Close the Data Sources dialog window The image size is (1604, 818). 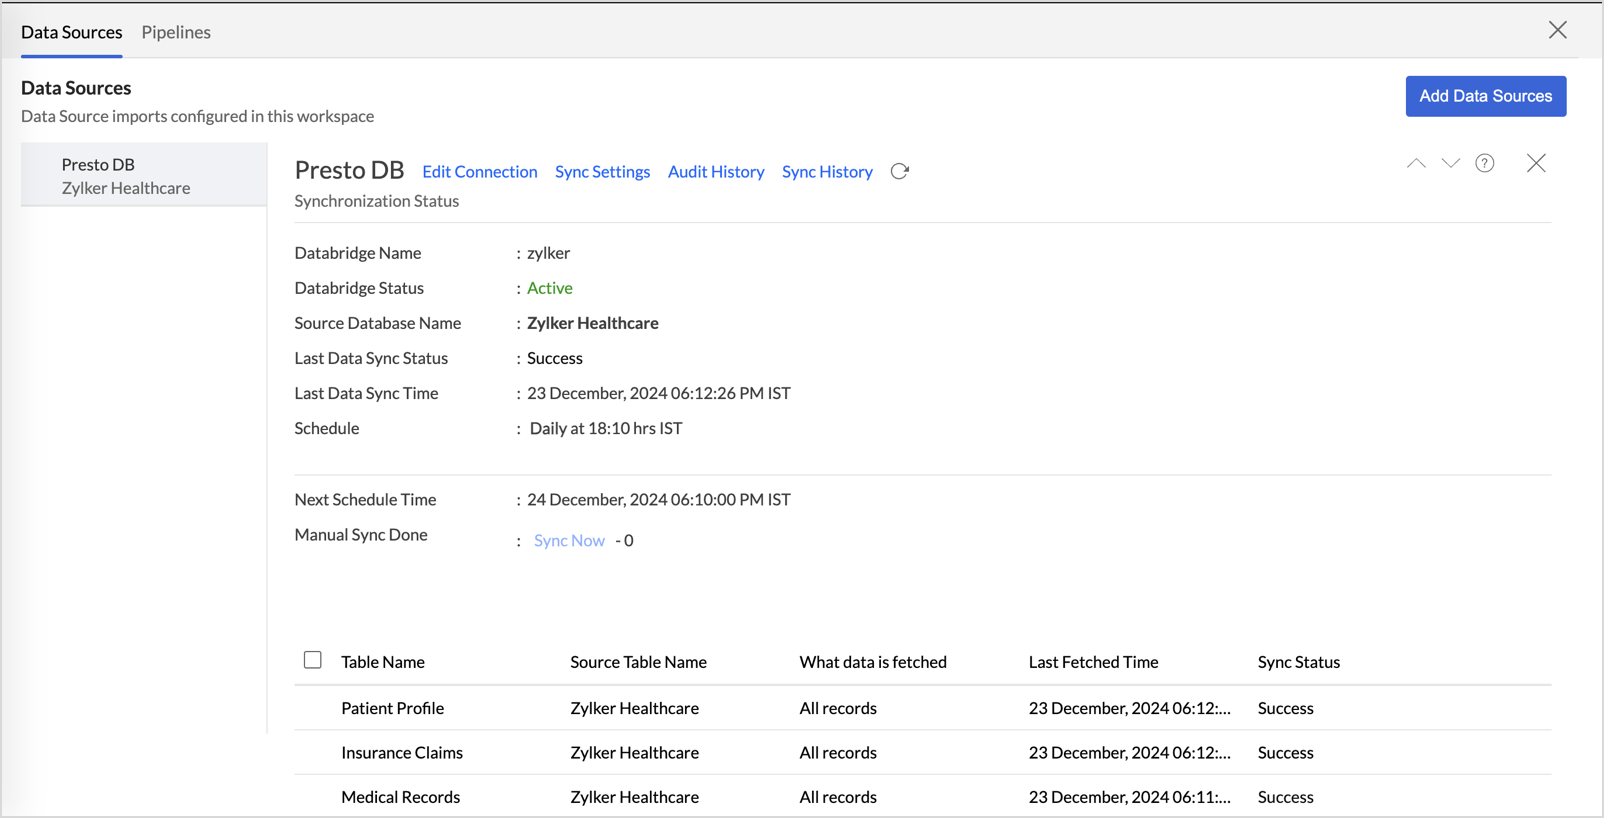tap(1558, 30)
